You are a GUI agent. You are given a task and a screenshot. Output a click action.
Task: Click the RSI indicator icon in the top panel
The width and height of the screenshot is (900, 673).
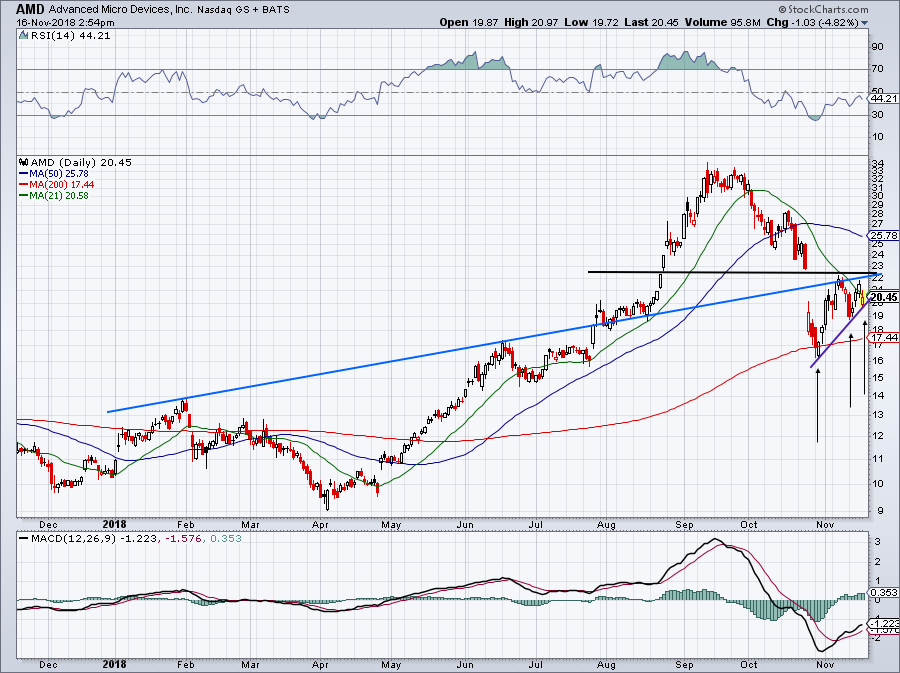coord(24,36)
